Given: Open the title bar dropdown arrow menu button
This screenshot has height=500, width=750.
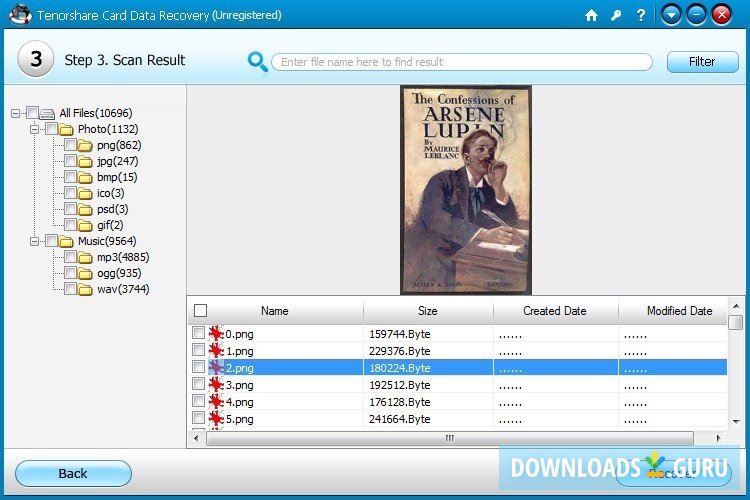Looking at the screenshot, I should tap(671, 15).
